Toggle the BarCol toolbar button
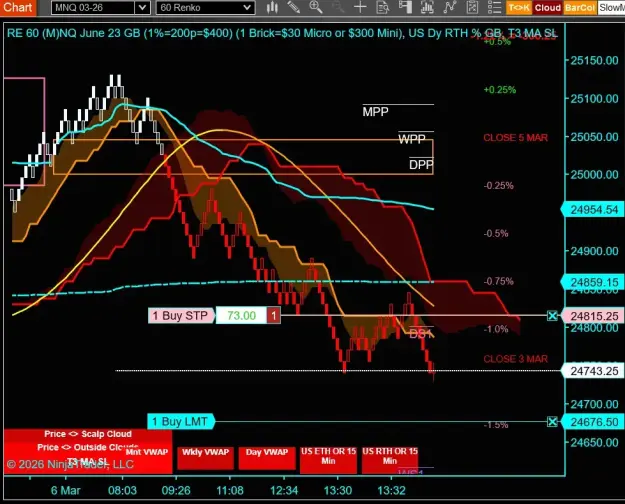 (x=580, y=8)
